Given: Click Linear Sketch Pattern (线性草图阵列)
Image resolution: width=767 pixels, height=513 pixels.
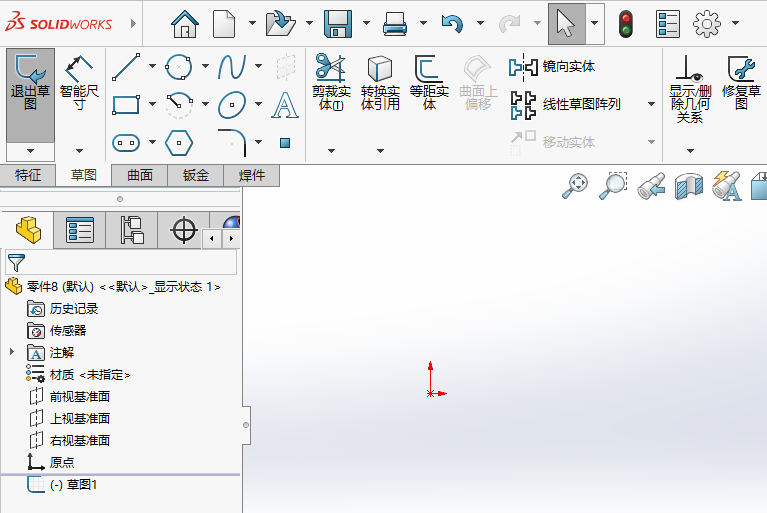Looking at the screenshot, I should [565, 104].
